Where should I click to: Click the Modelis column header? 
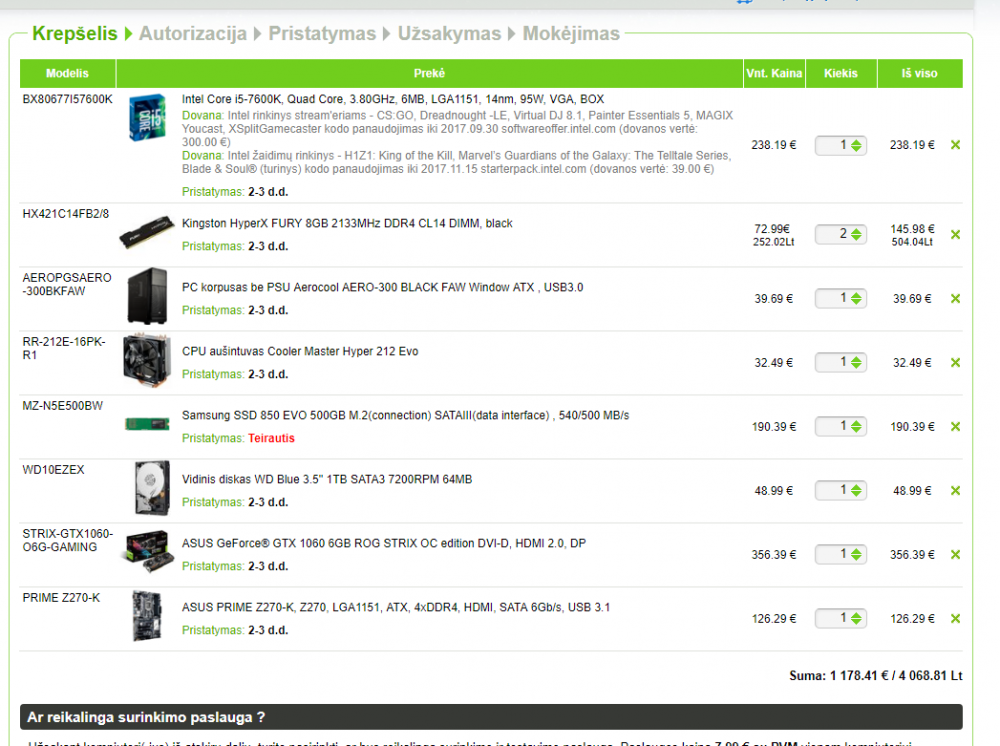(68, 73)
